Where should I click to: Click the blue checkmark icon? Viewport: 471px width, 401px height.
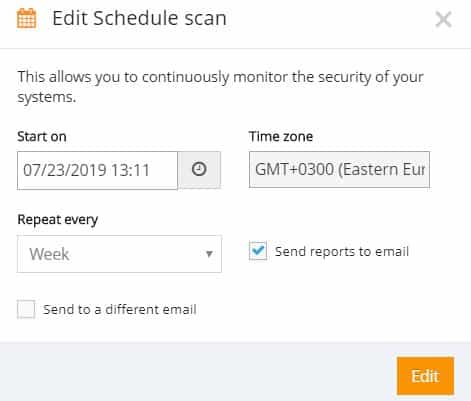[x=258, y=249]
